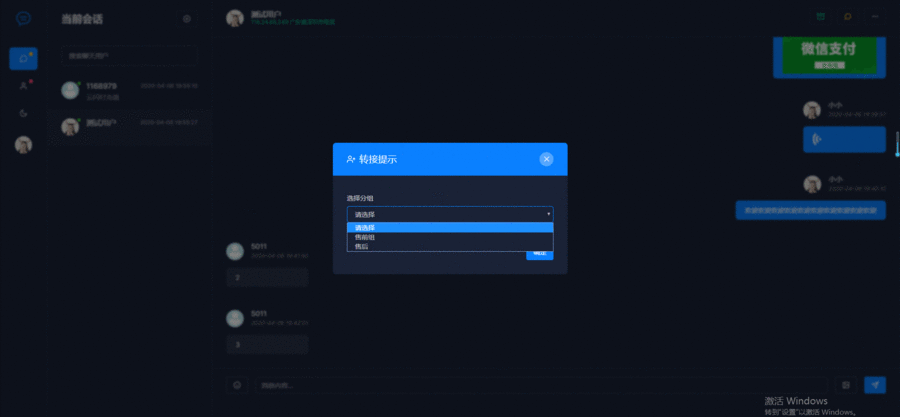The height and width of the screenshot is (417, 900).
Task: Choose 售前组 from the group list
Action: 449,237
